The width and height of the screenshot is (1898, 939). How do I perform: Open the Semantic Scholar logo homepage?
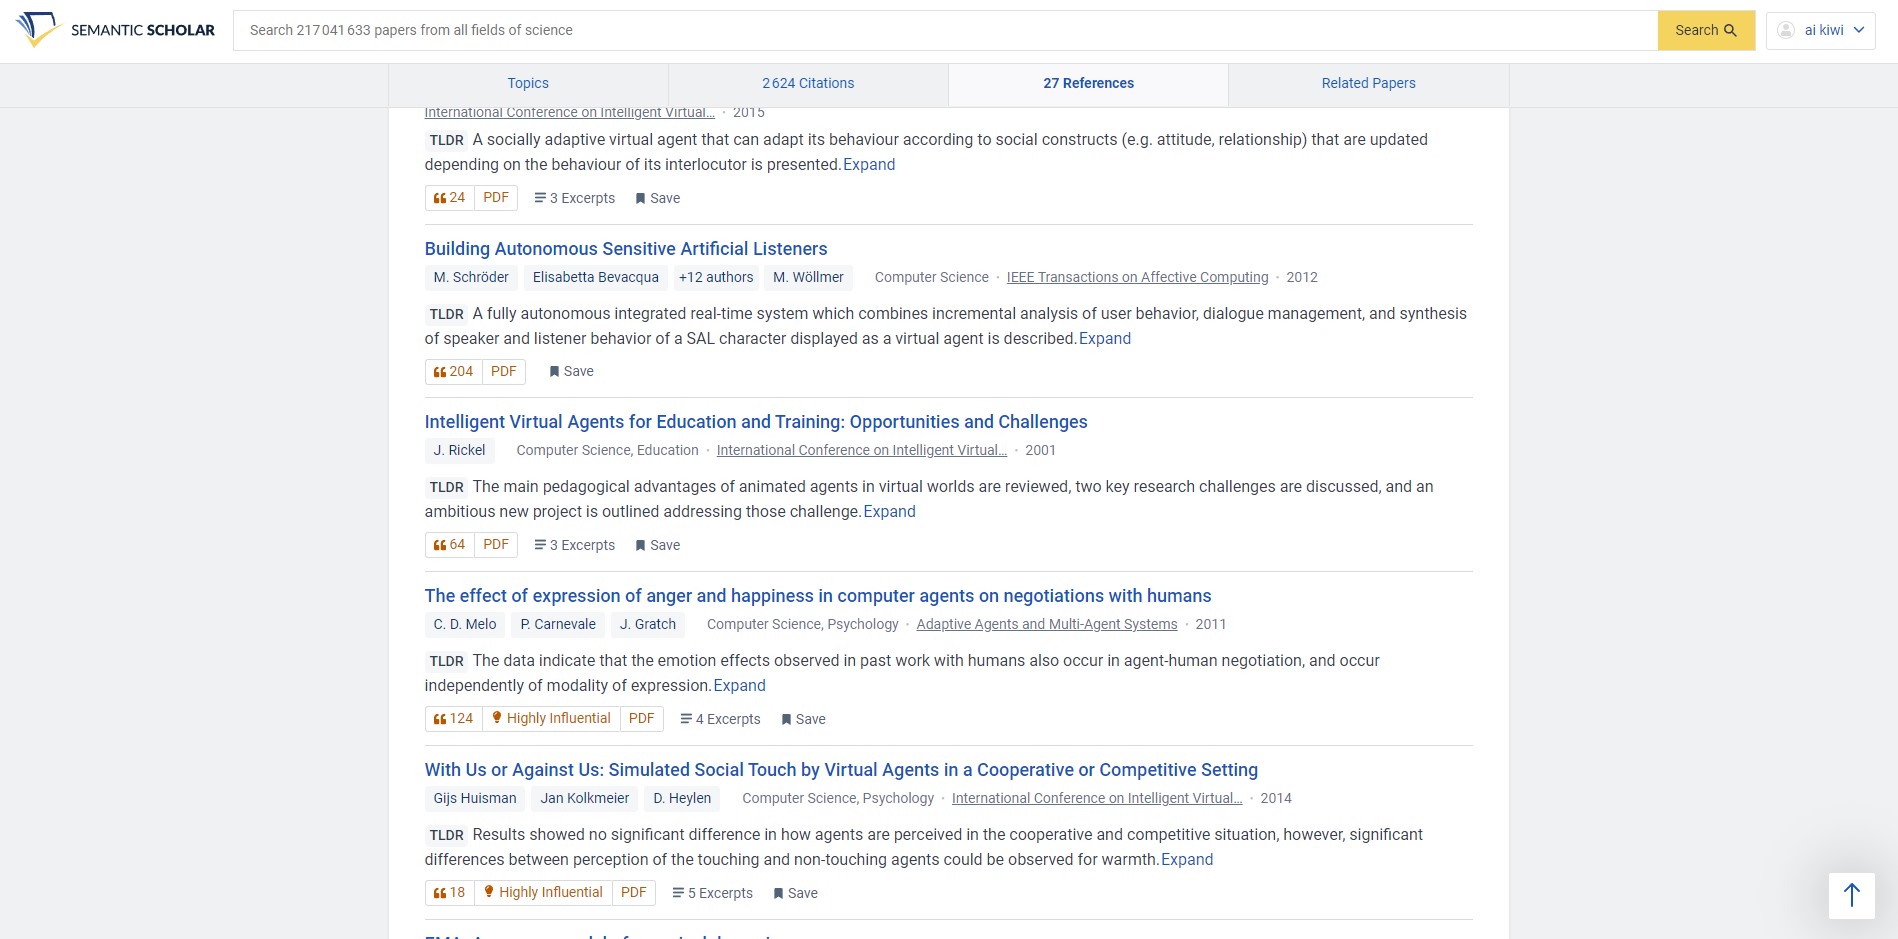[x=116, y=30]
